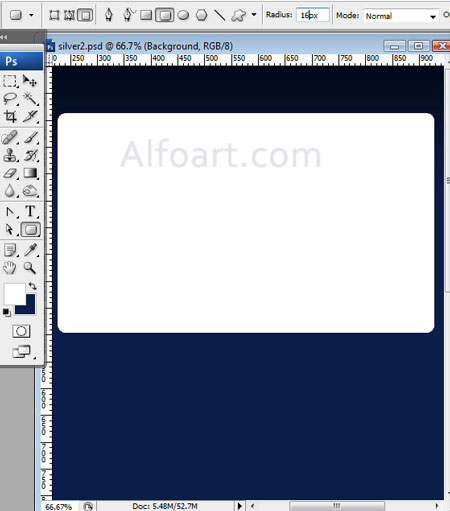
Task: Choose Polygon shape in options bar
Action: 202,15
